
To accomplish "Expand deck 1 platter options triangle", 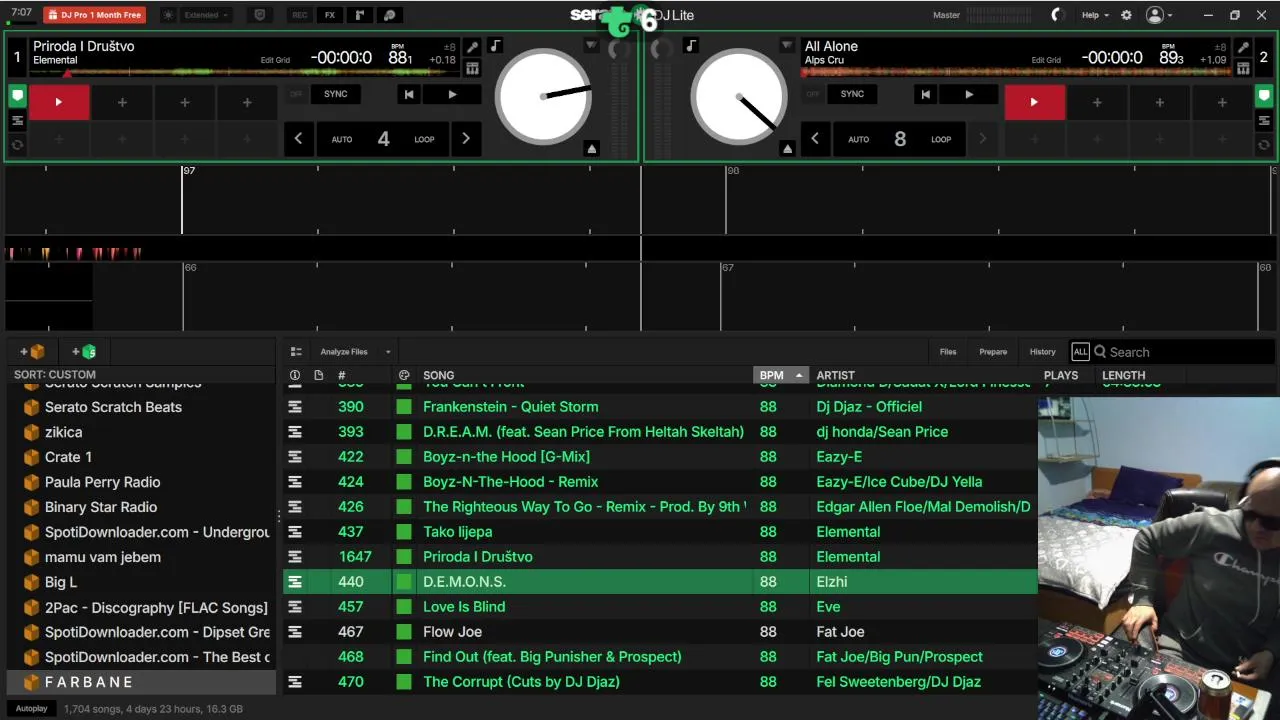I will (x=591, y=46).
